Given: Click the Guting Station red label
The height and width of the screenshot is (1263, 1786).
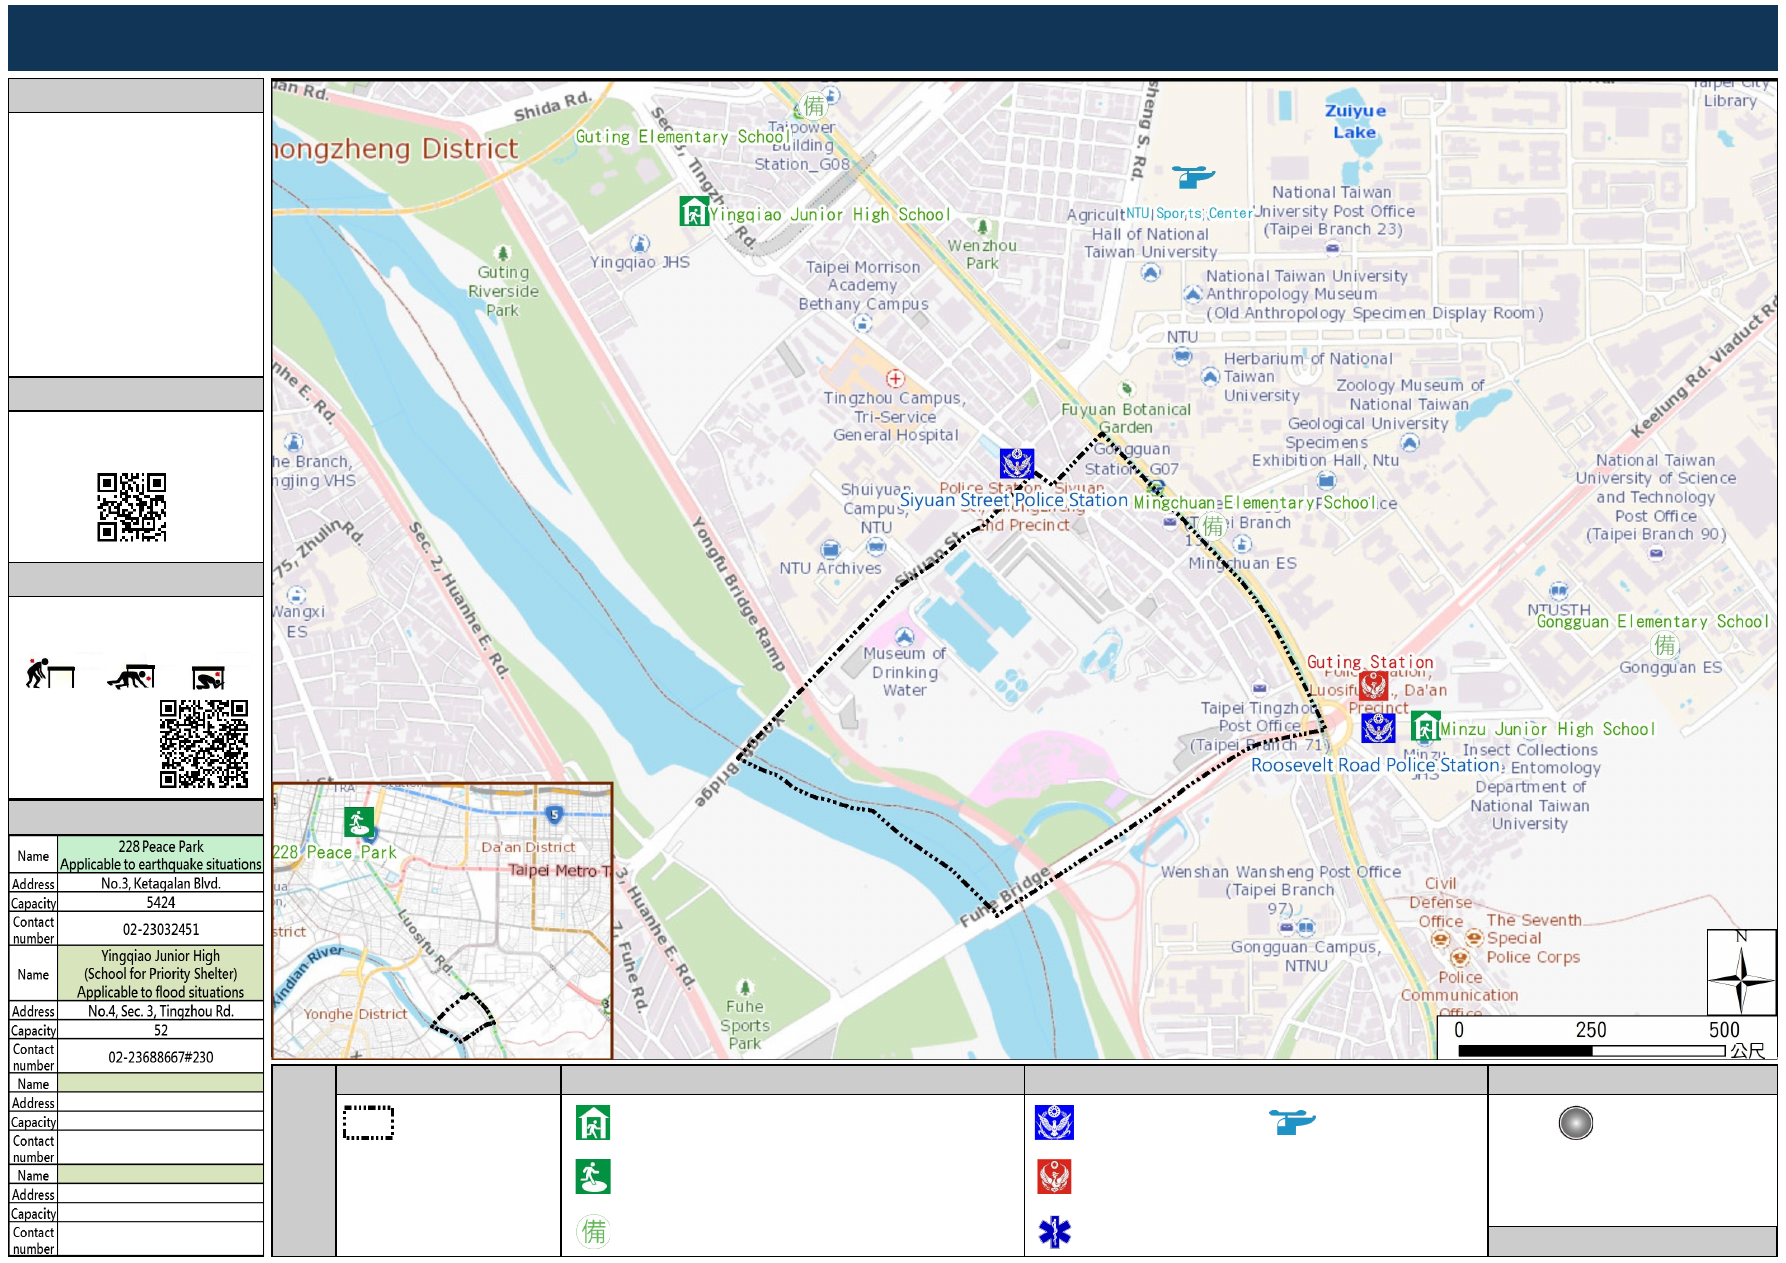Looking at the screenshot, I should [x=1370, y=662].
